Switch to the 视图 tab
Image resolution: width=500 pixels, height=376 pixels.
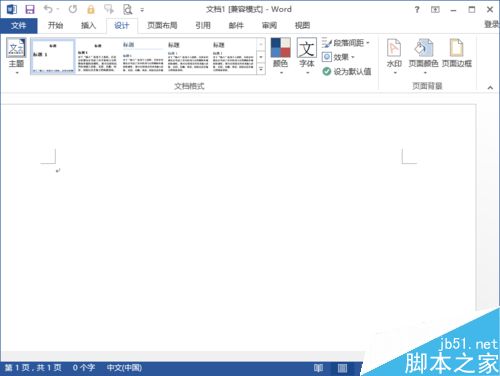point(302,25)
